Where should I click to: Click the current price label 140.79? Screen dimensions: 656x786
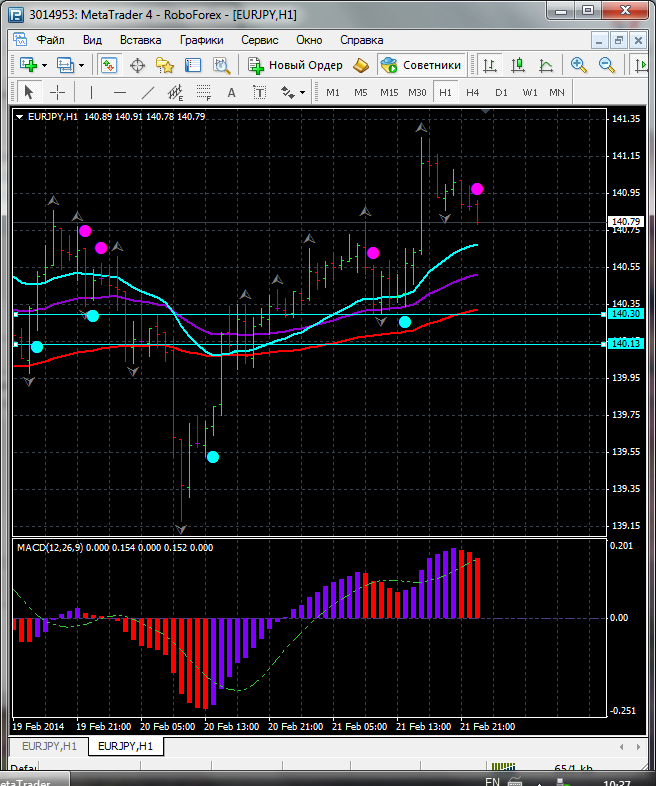pos(626,222)
